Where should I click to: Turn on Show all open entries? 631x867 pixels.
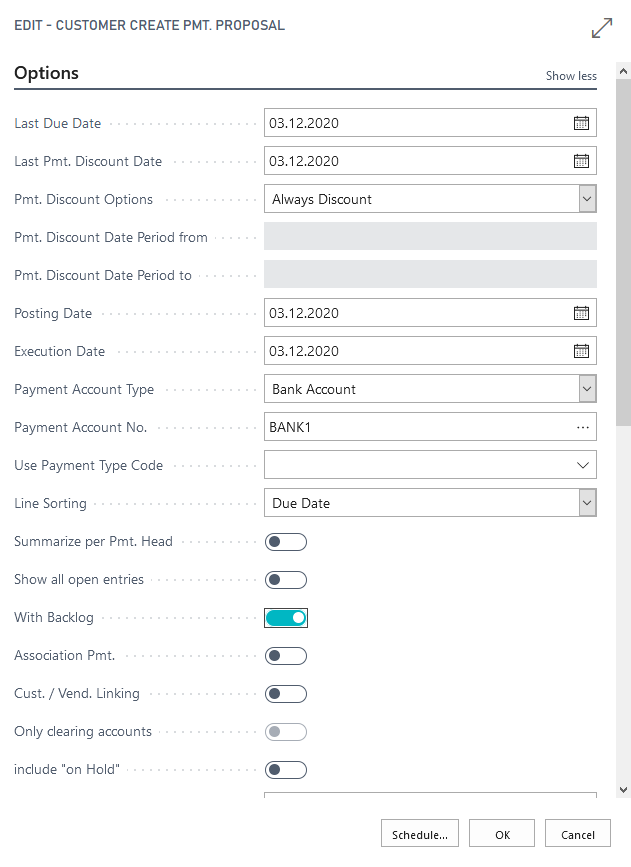pyautogui.click(x=285, y=580)
